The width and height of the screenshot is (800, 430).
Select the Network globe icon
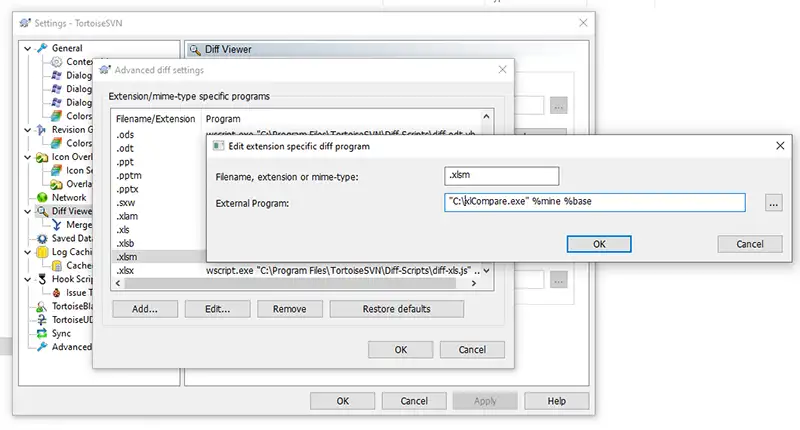pos(42,197)
